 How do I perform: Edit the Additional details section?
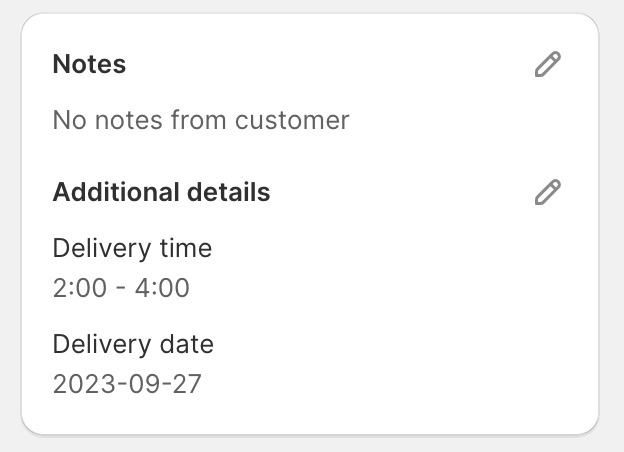[548, 192]
